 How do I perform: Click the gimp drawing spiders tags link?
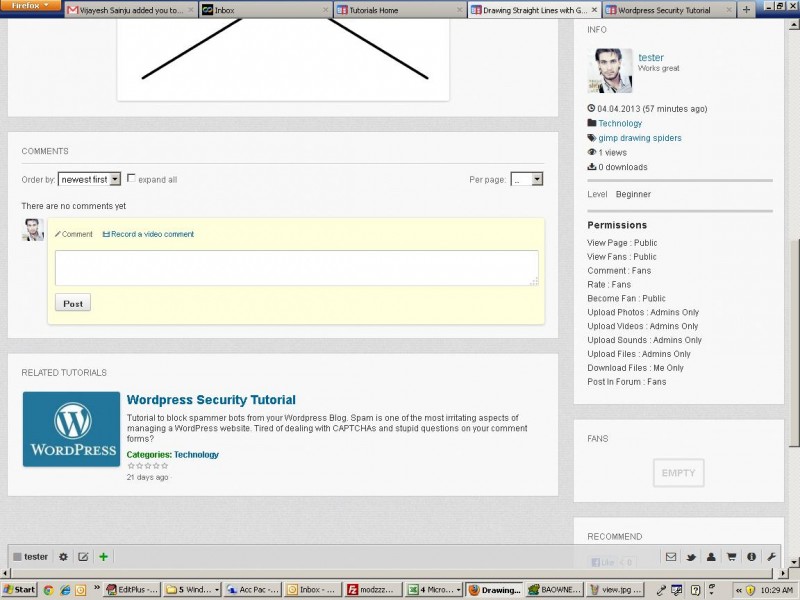click(x=640, y=138)
